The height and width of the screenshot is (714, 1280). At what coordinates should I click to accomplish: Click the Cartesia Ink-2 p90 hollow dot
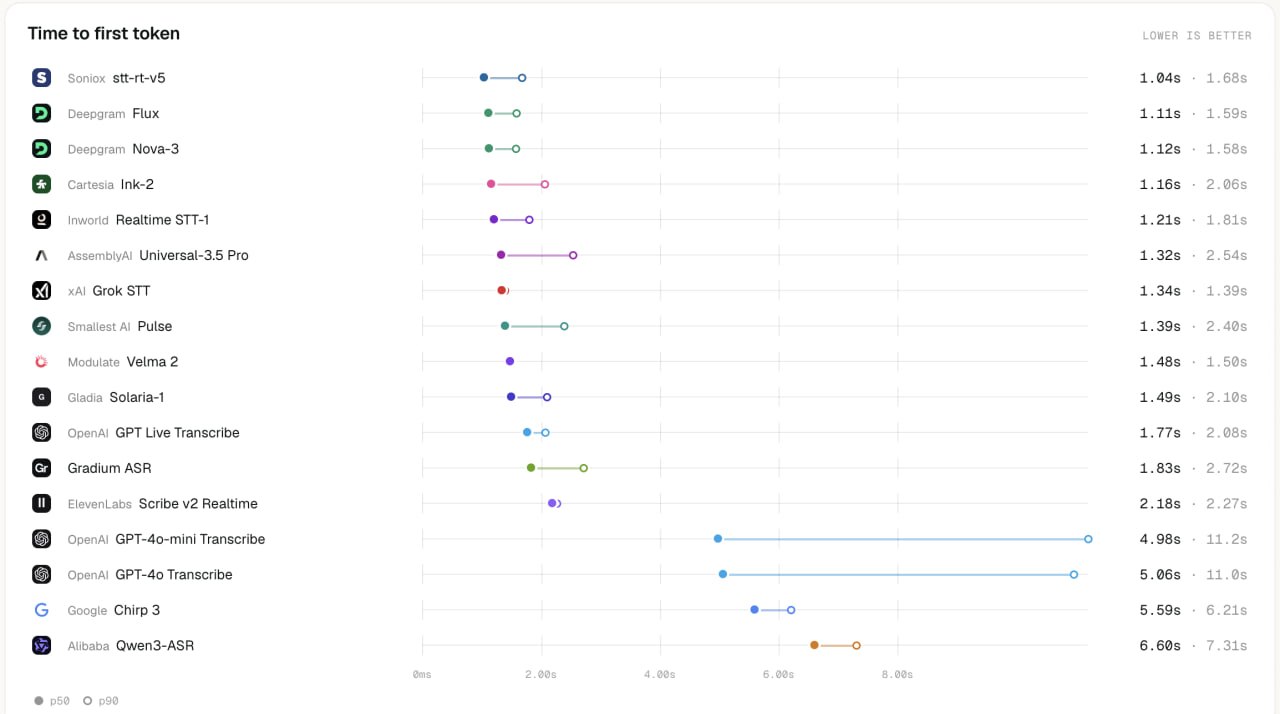[545, 184]
